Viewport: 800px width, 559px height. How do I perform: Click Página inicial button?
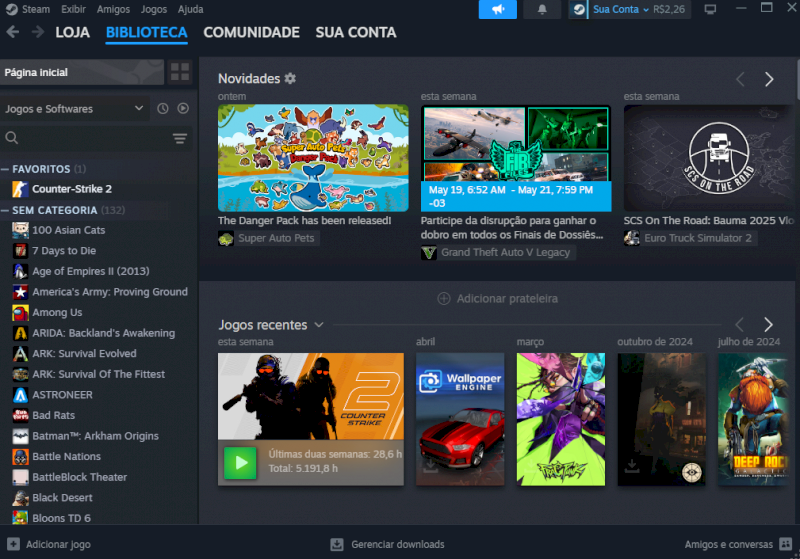click(82, 72)
